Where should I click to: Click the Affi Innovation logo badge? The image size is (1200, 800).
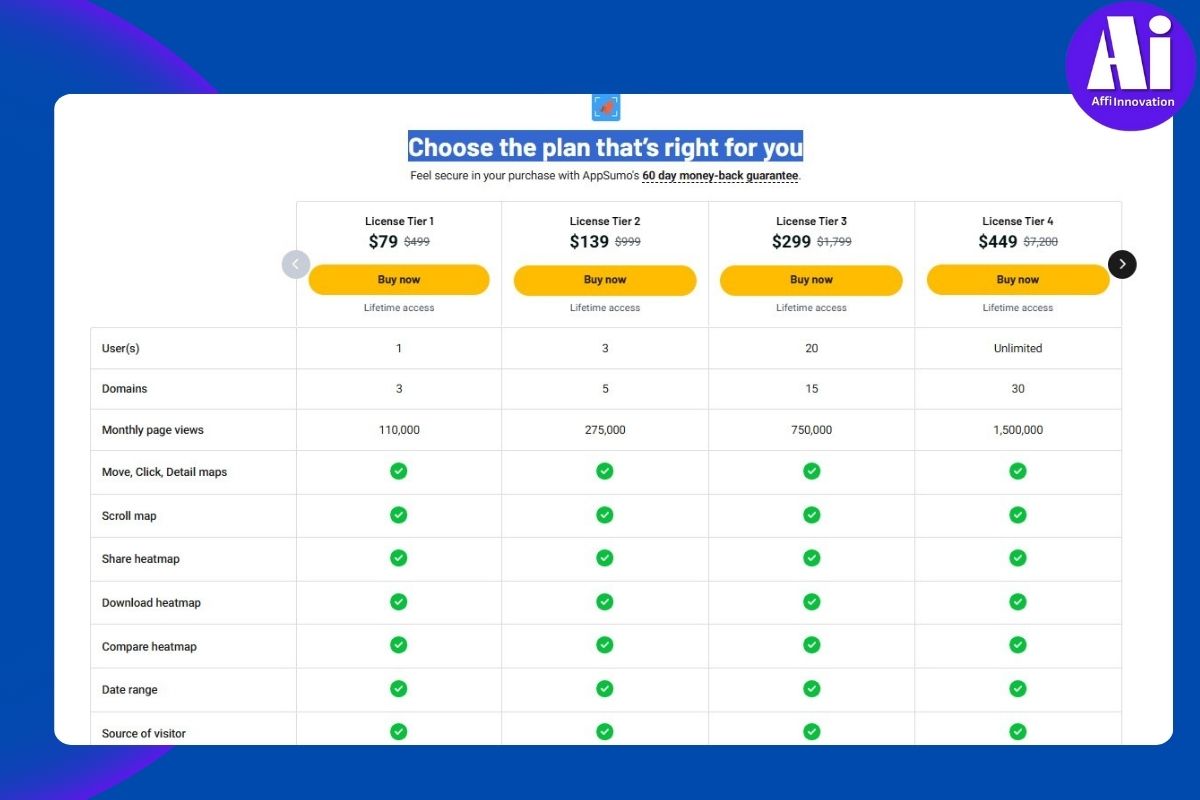(x=1131, y=65)
